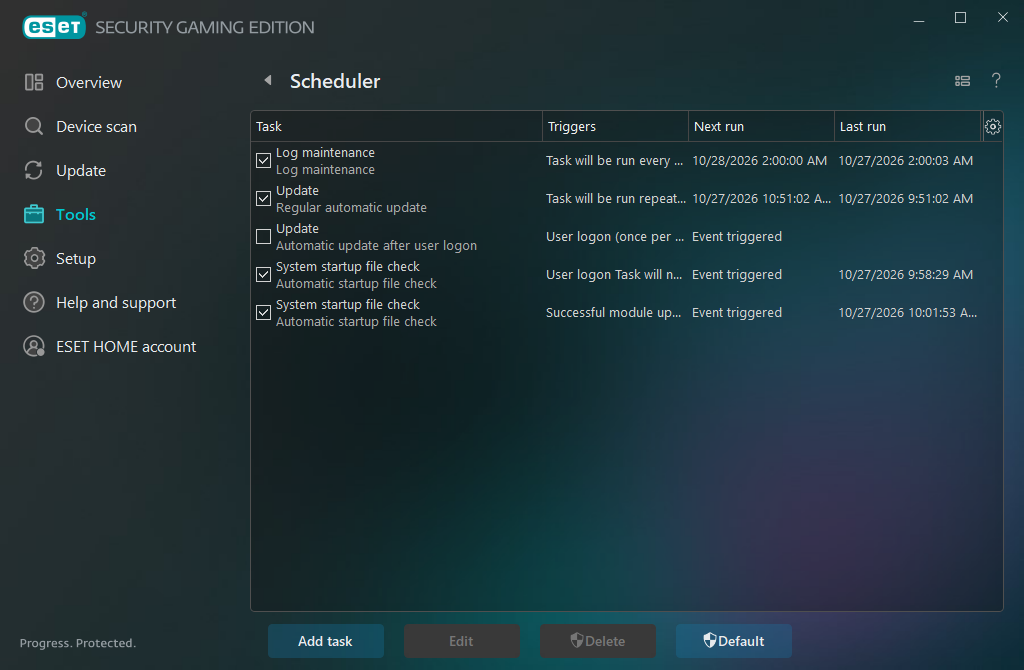Image resolution: width=1024 pixels, height=670 pixels.
Task: Enable Automatic update after user logon checkbox
Action: tap(263, 236)
